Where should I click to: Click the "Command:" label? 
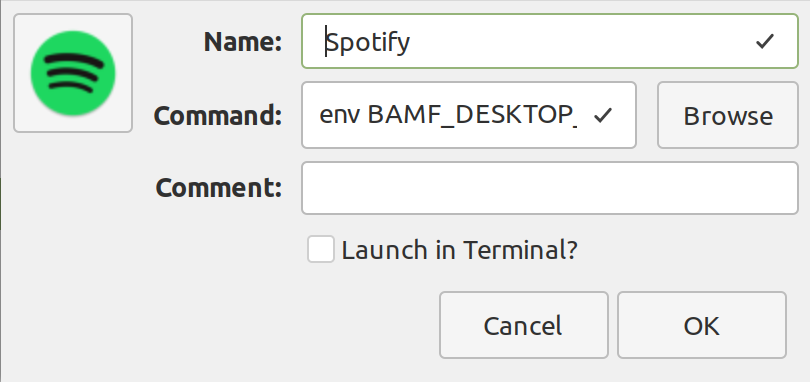[x=218, y=115]
